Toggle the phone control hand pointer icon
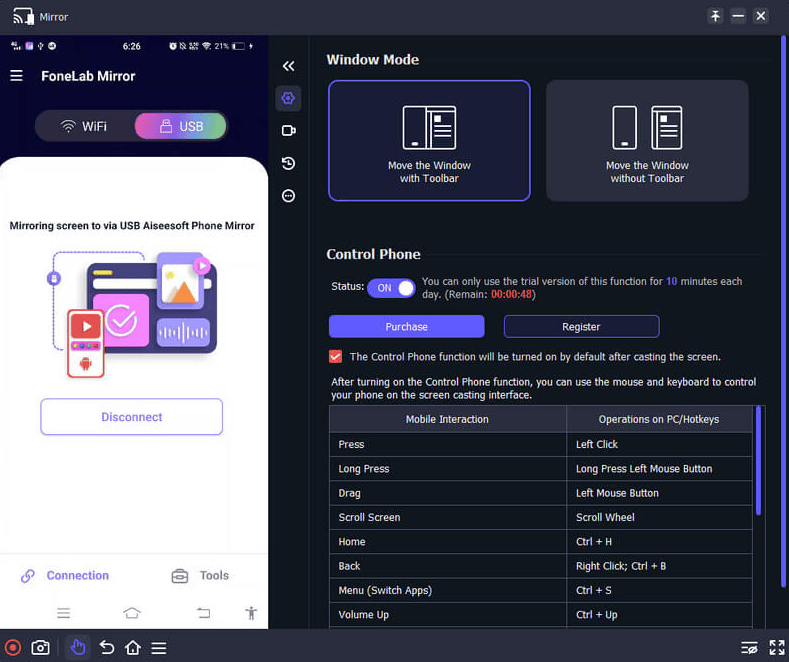The image size is (789, 662). [77, 647]
